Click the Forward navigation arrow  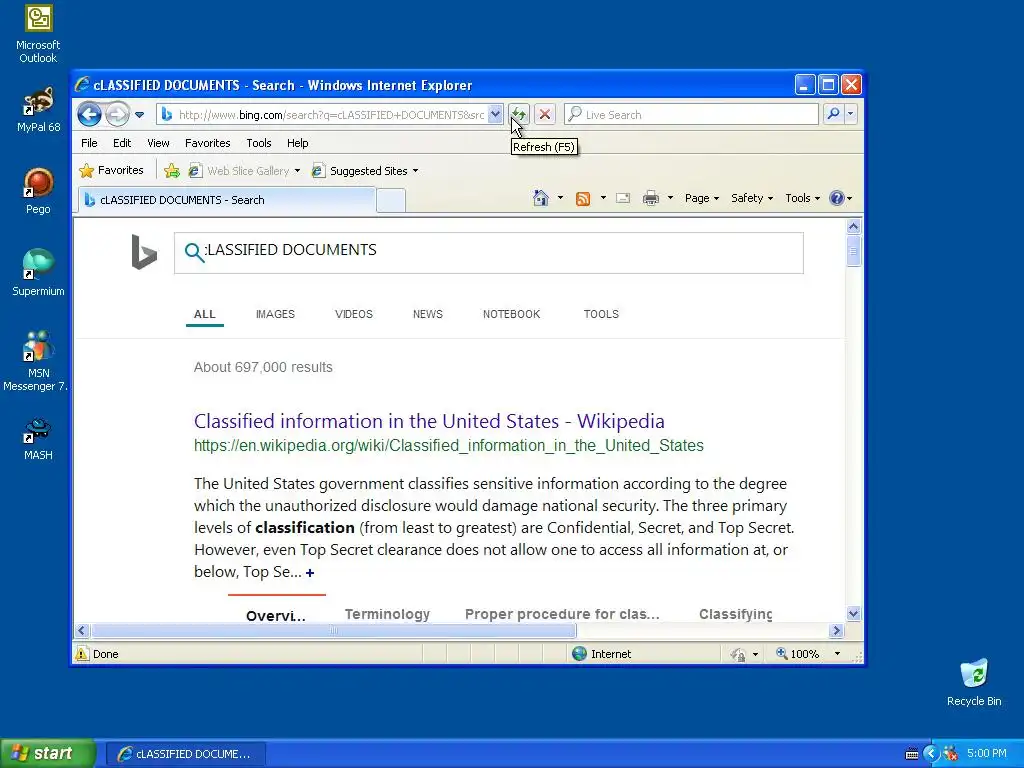[x=117, y=114]
